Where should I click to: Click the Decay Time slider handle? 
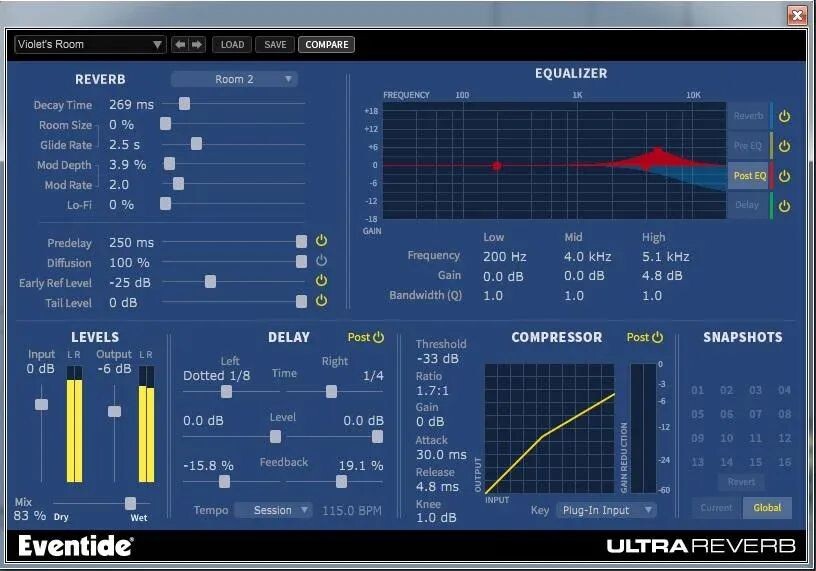pyautogui.click(x=184, y=104)
